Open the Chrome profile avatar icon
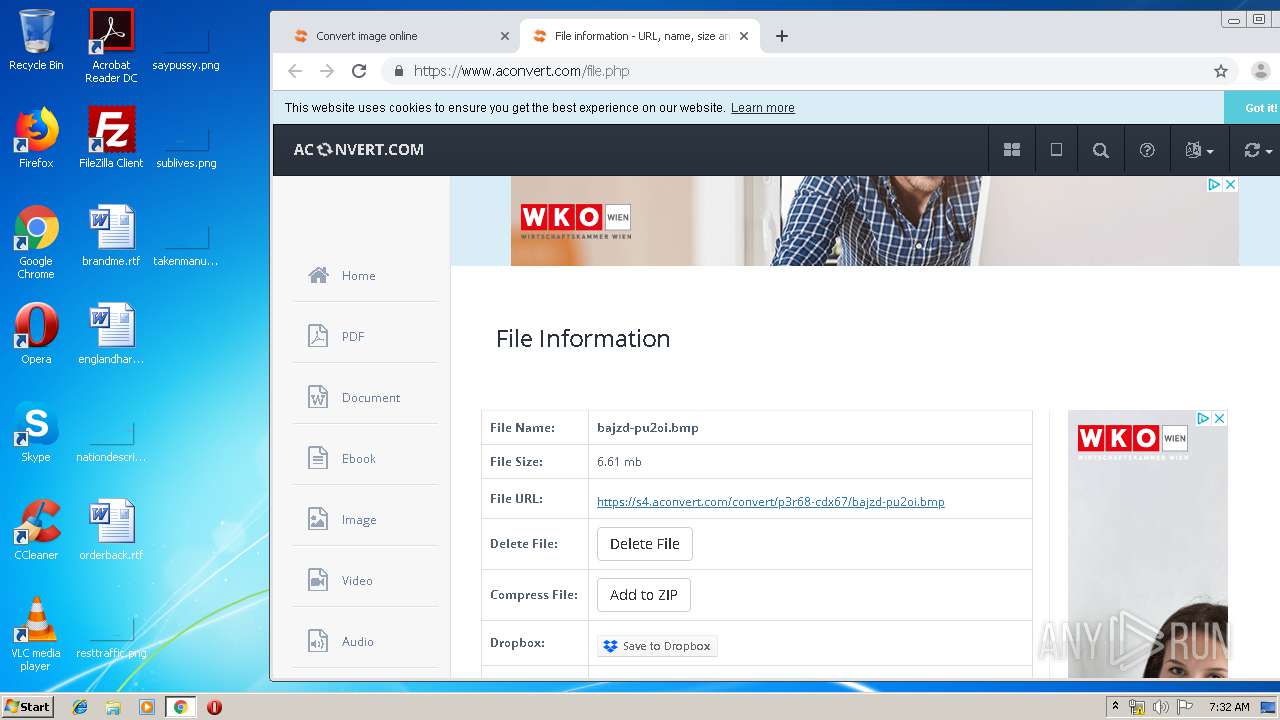This screenshot has width=1280, height=720. 1261,71
